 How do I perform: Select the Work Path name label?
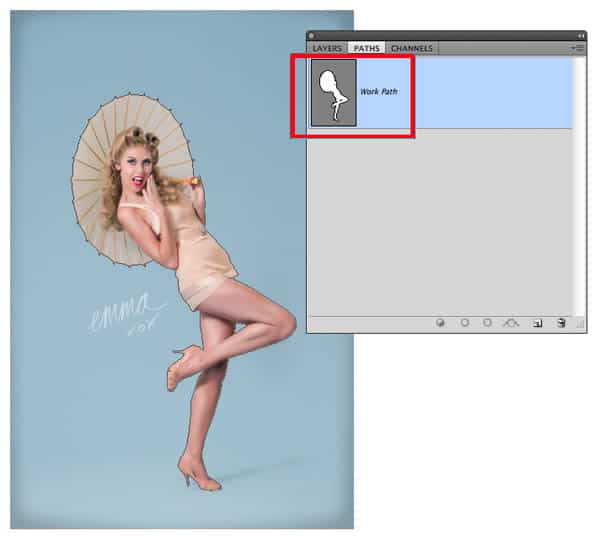379,92
